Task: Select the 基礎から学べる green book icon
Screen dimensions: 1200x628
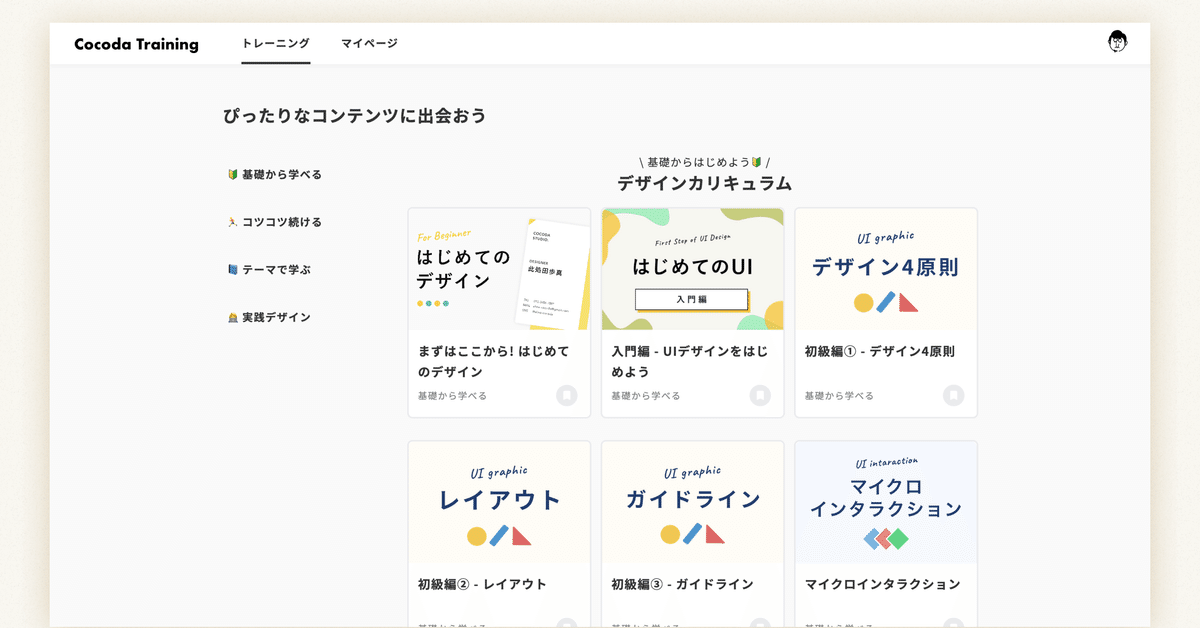Action: [230, 173]
